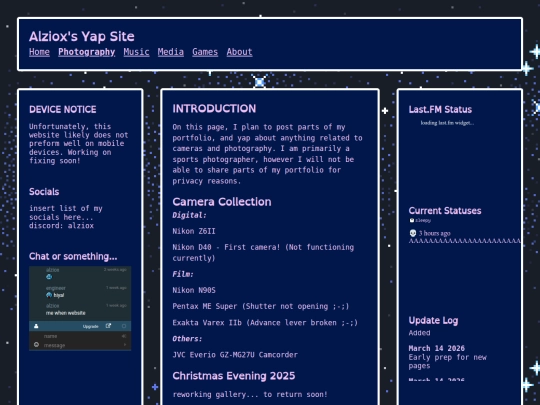The width and height of the screenshot is (540, 405).
Task: Click the emoji beside 'hiya!' chat message
Action: coord(49,295)
